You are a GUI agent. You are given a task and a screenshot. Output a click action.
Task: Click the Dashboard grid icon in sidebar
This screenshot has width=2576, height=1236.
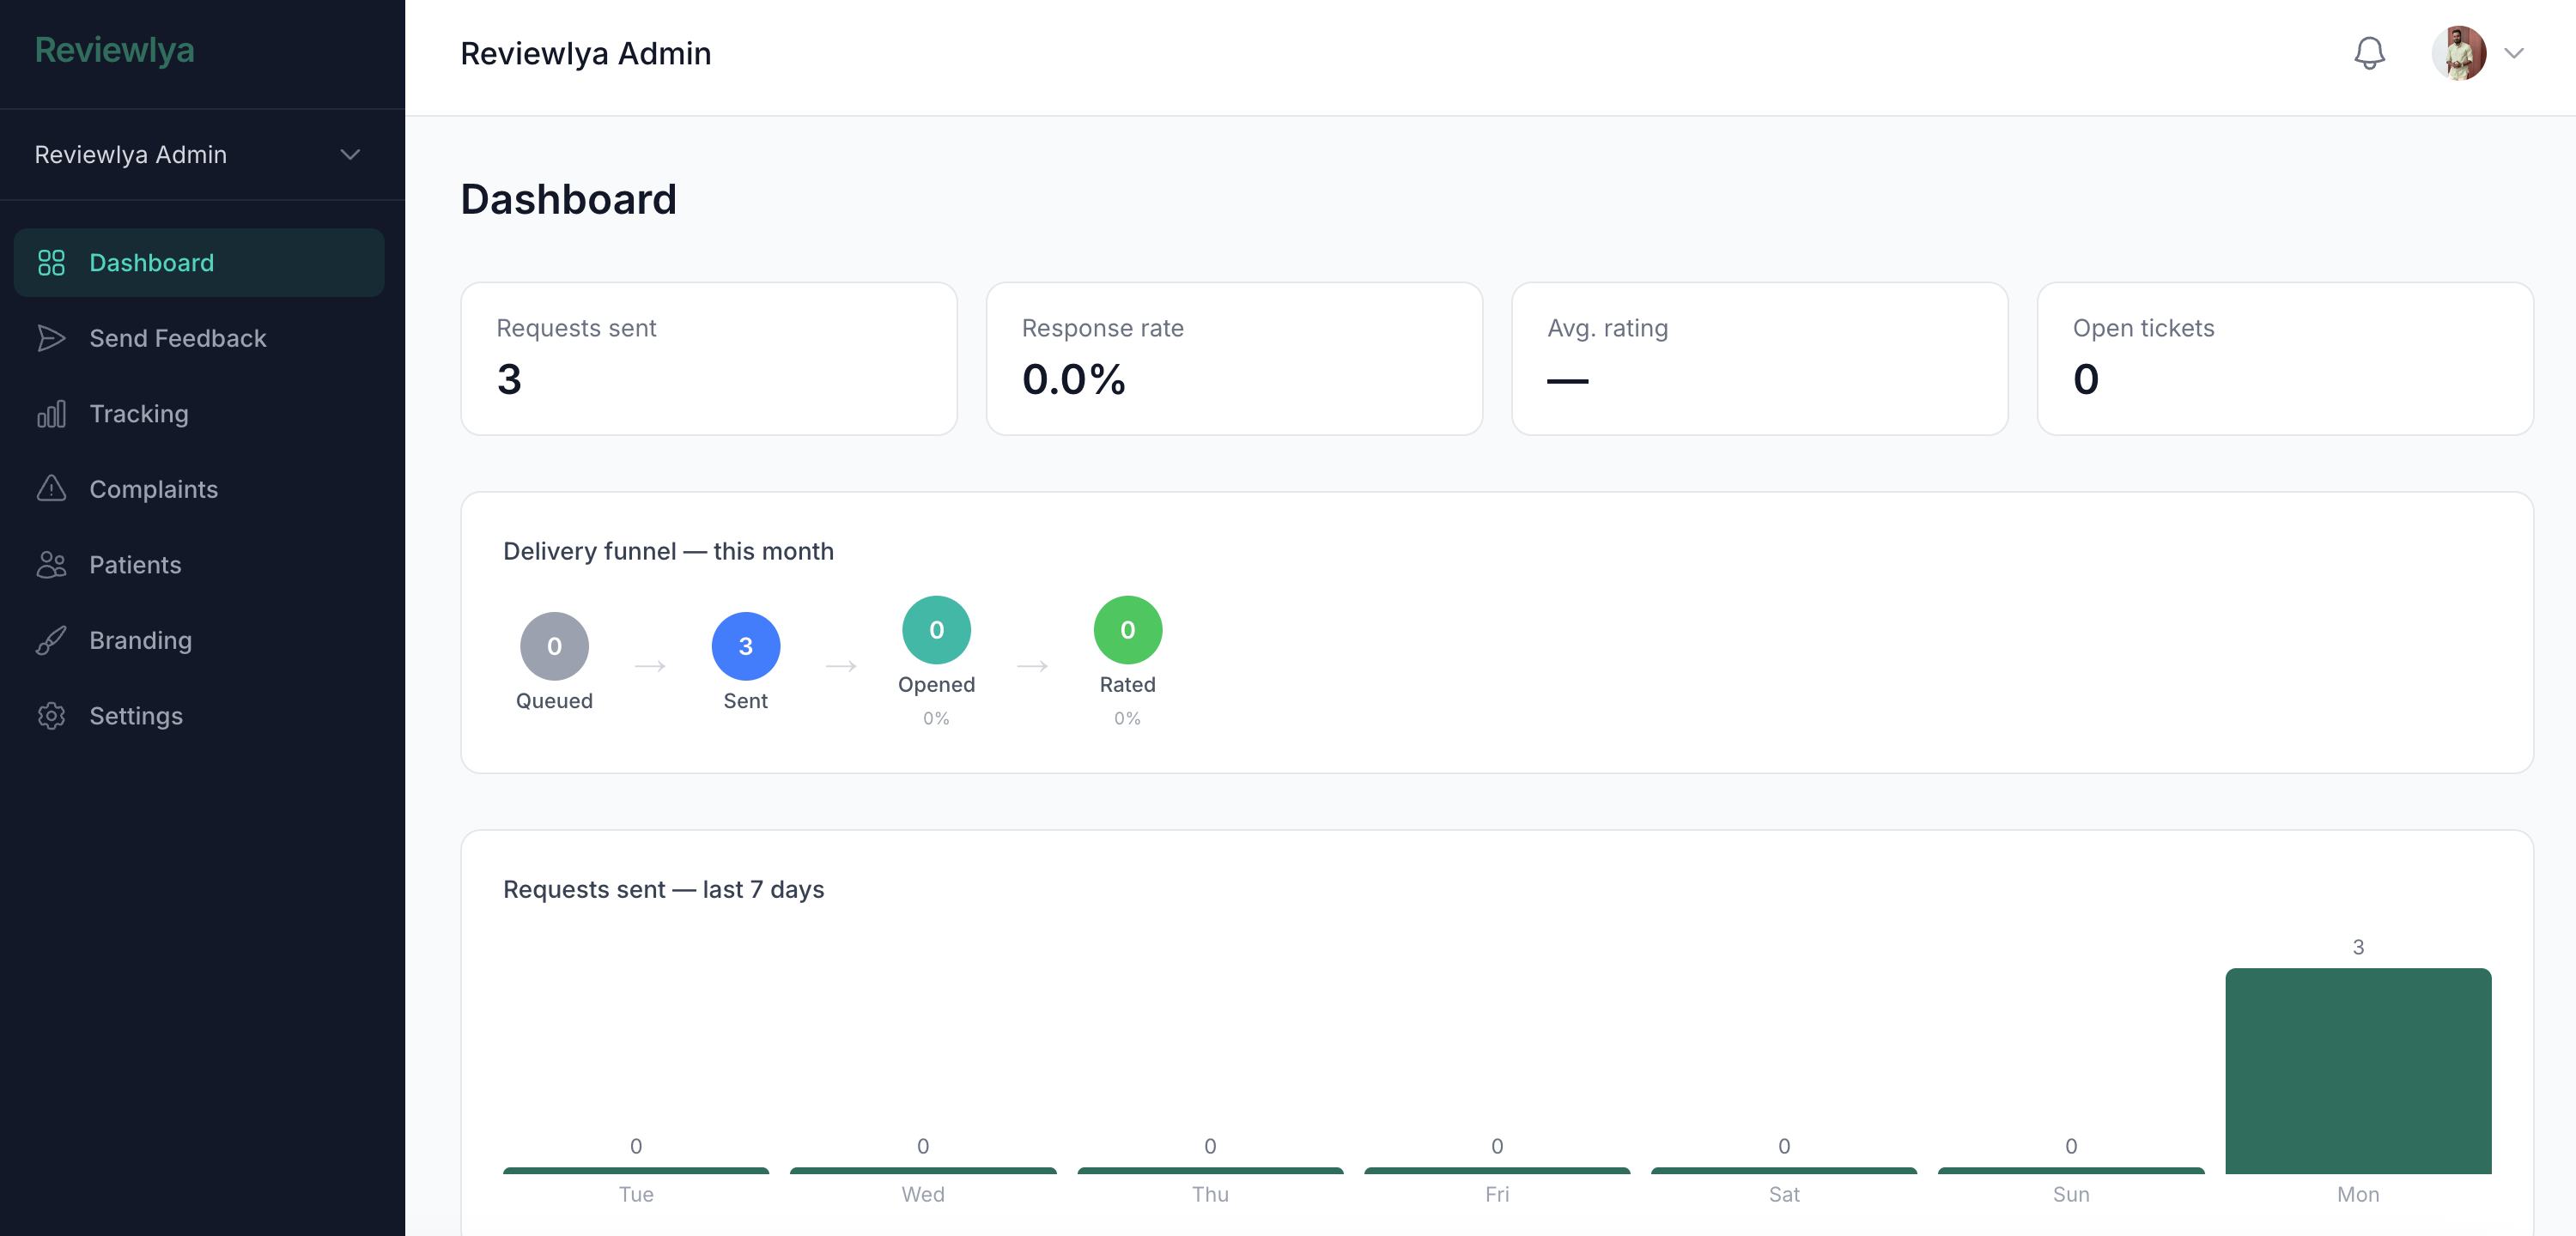pyautogui.click(x=51, y=263)
